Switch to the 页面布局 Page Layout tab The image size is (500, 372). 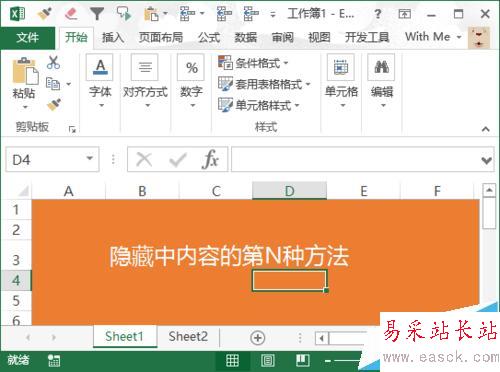click(161, 37)
